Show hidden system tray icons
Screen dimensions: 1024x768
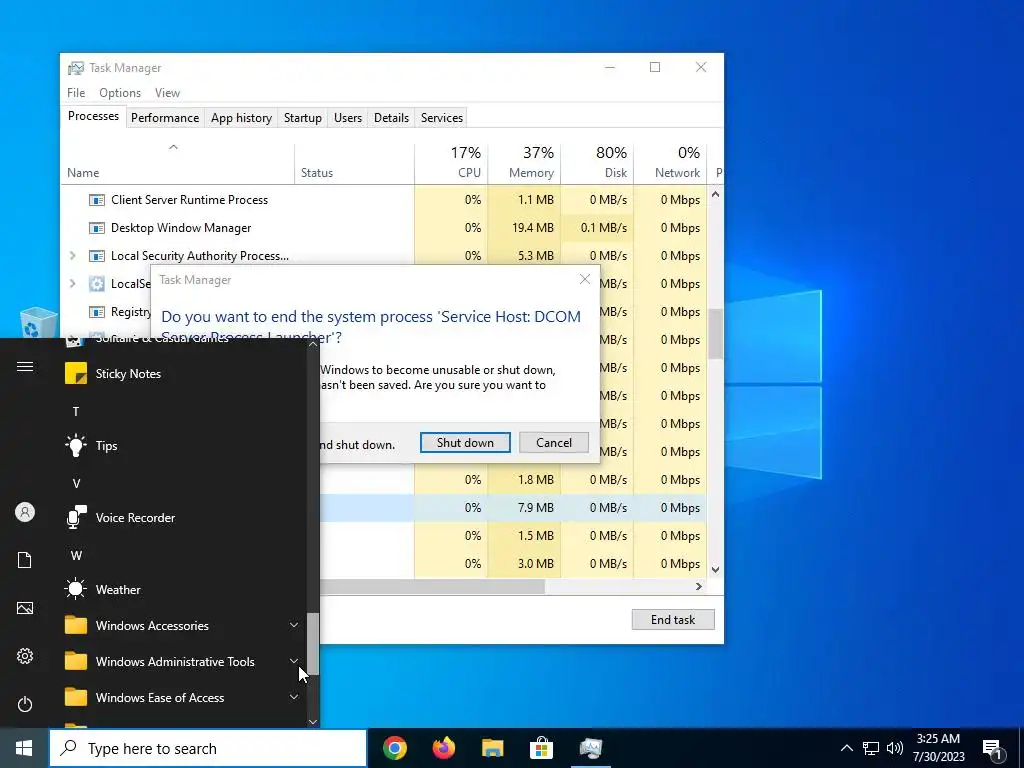(846, 748)
